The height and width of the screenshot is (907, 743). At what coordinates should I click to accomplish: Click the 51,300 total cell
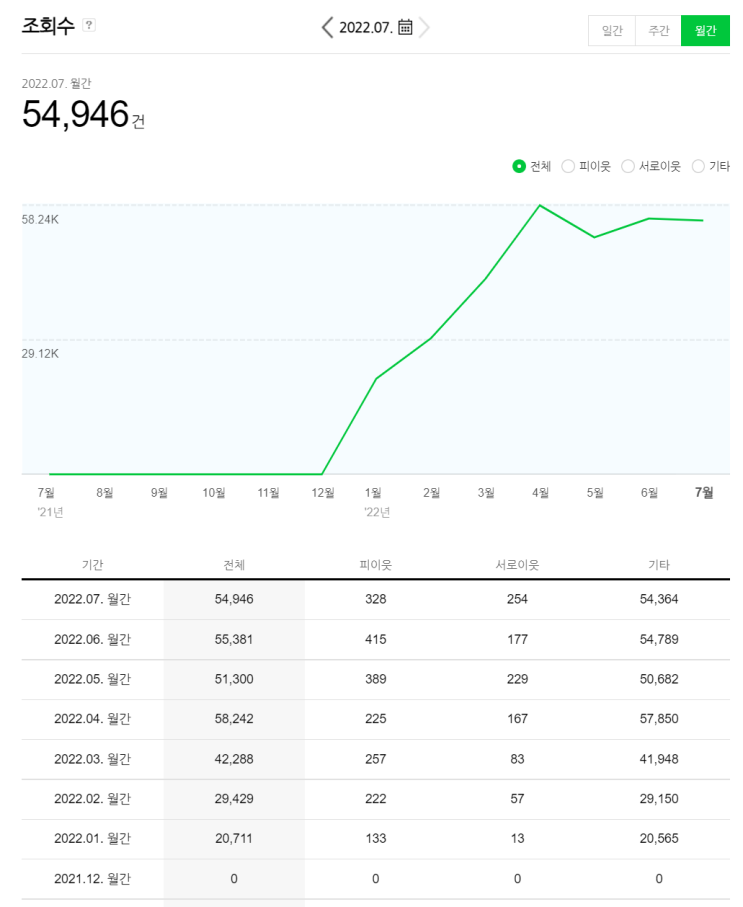pos(234,679)
